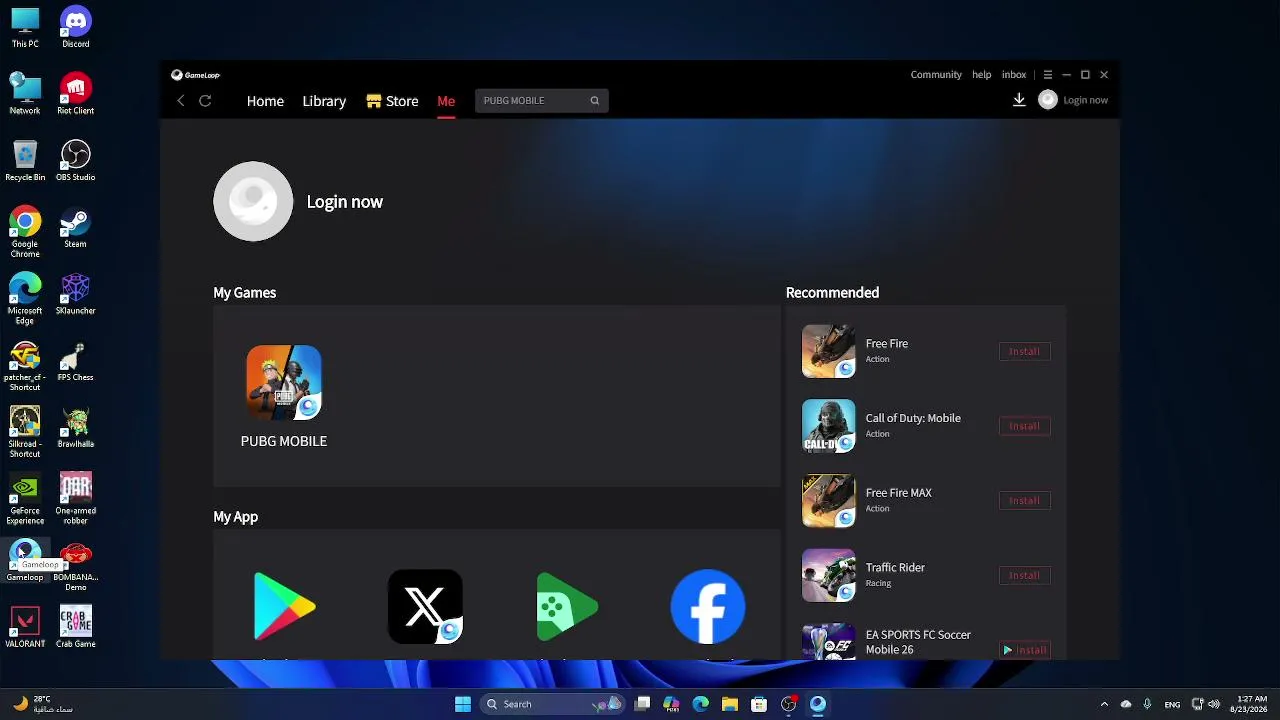
Task: Install Free Fire MAX
Action: click(x=1024, y=501)
